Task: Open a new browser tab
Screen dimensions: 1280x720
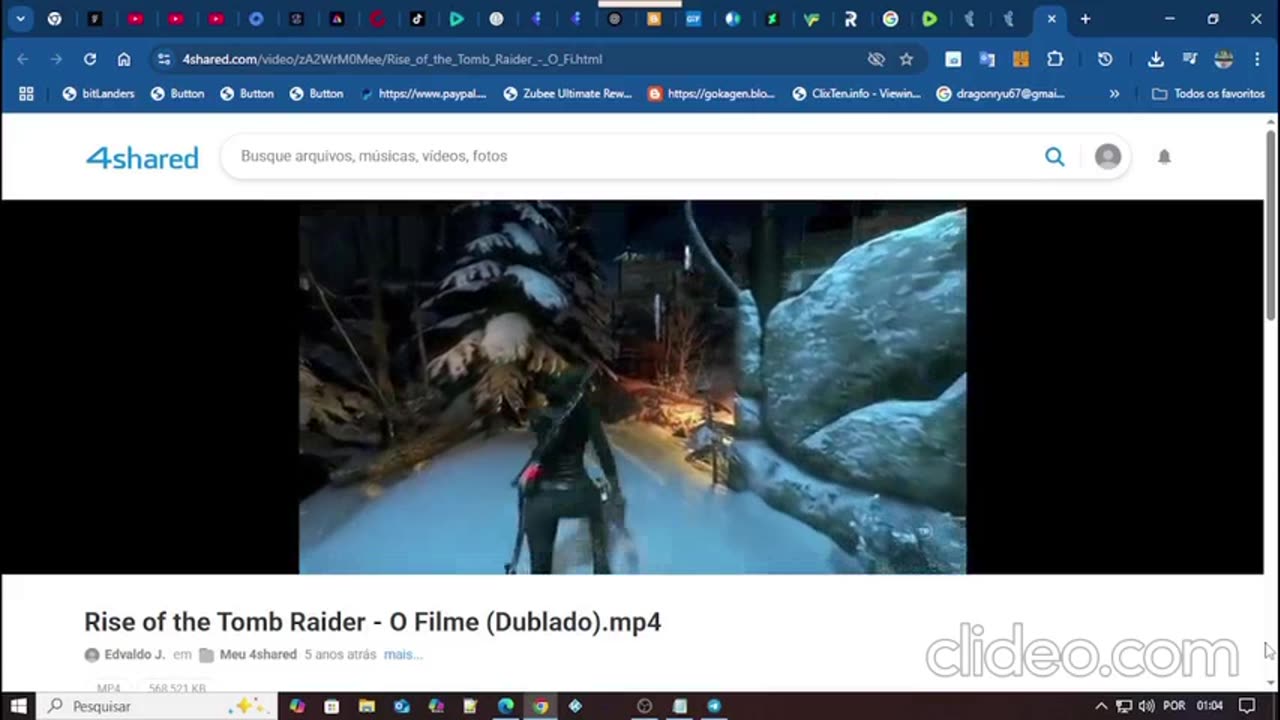Action: point(1085,19)
